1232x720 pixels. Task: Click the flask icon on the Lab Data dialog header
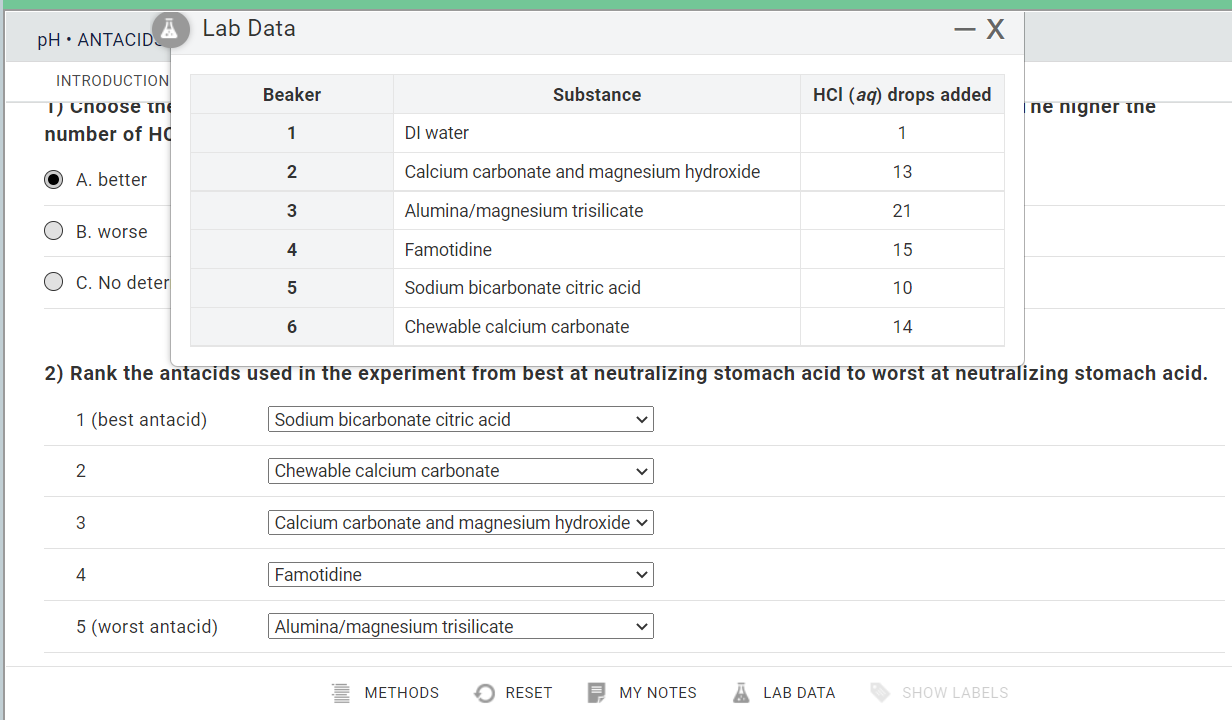170,30
